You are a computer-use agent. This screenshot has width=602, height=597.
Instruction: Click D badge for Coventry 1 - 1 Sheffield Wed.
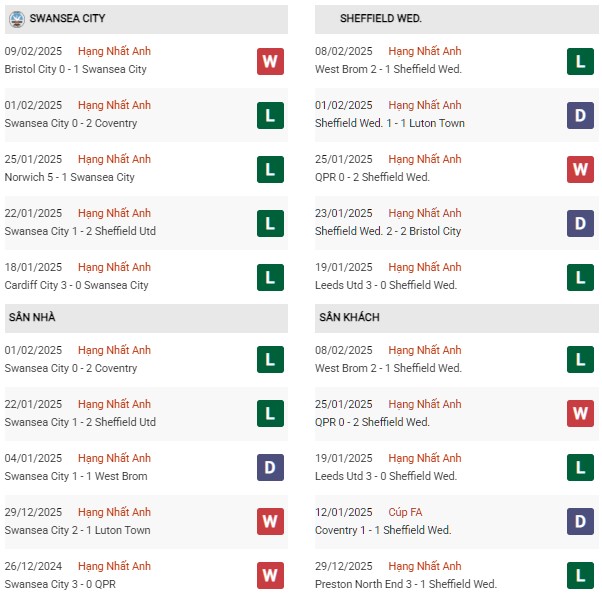point(580,521)
